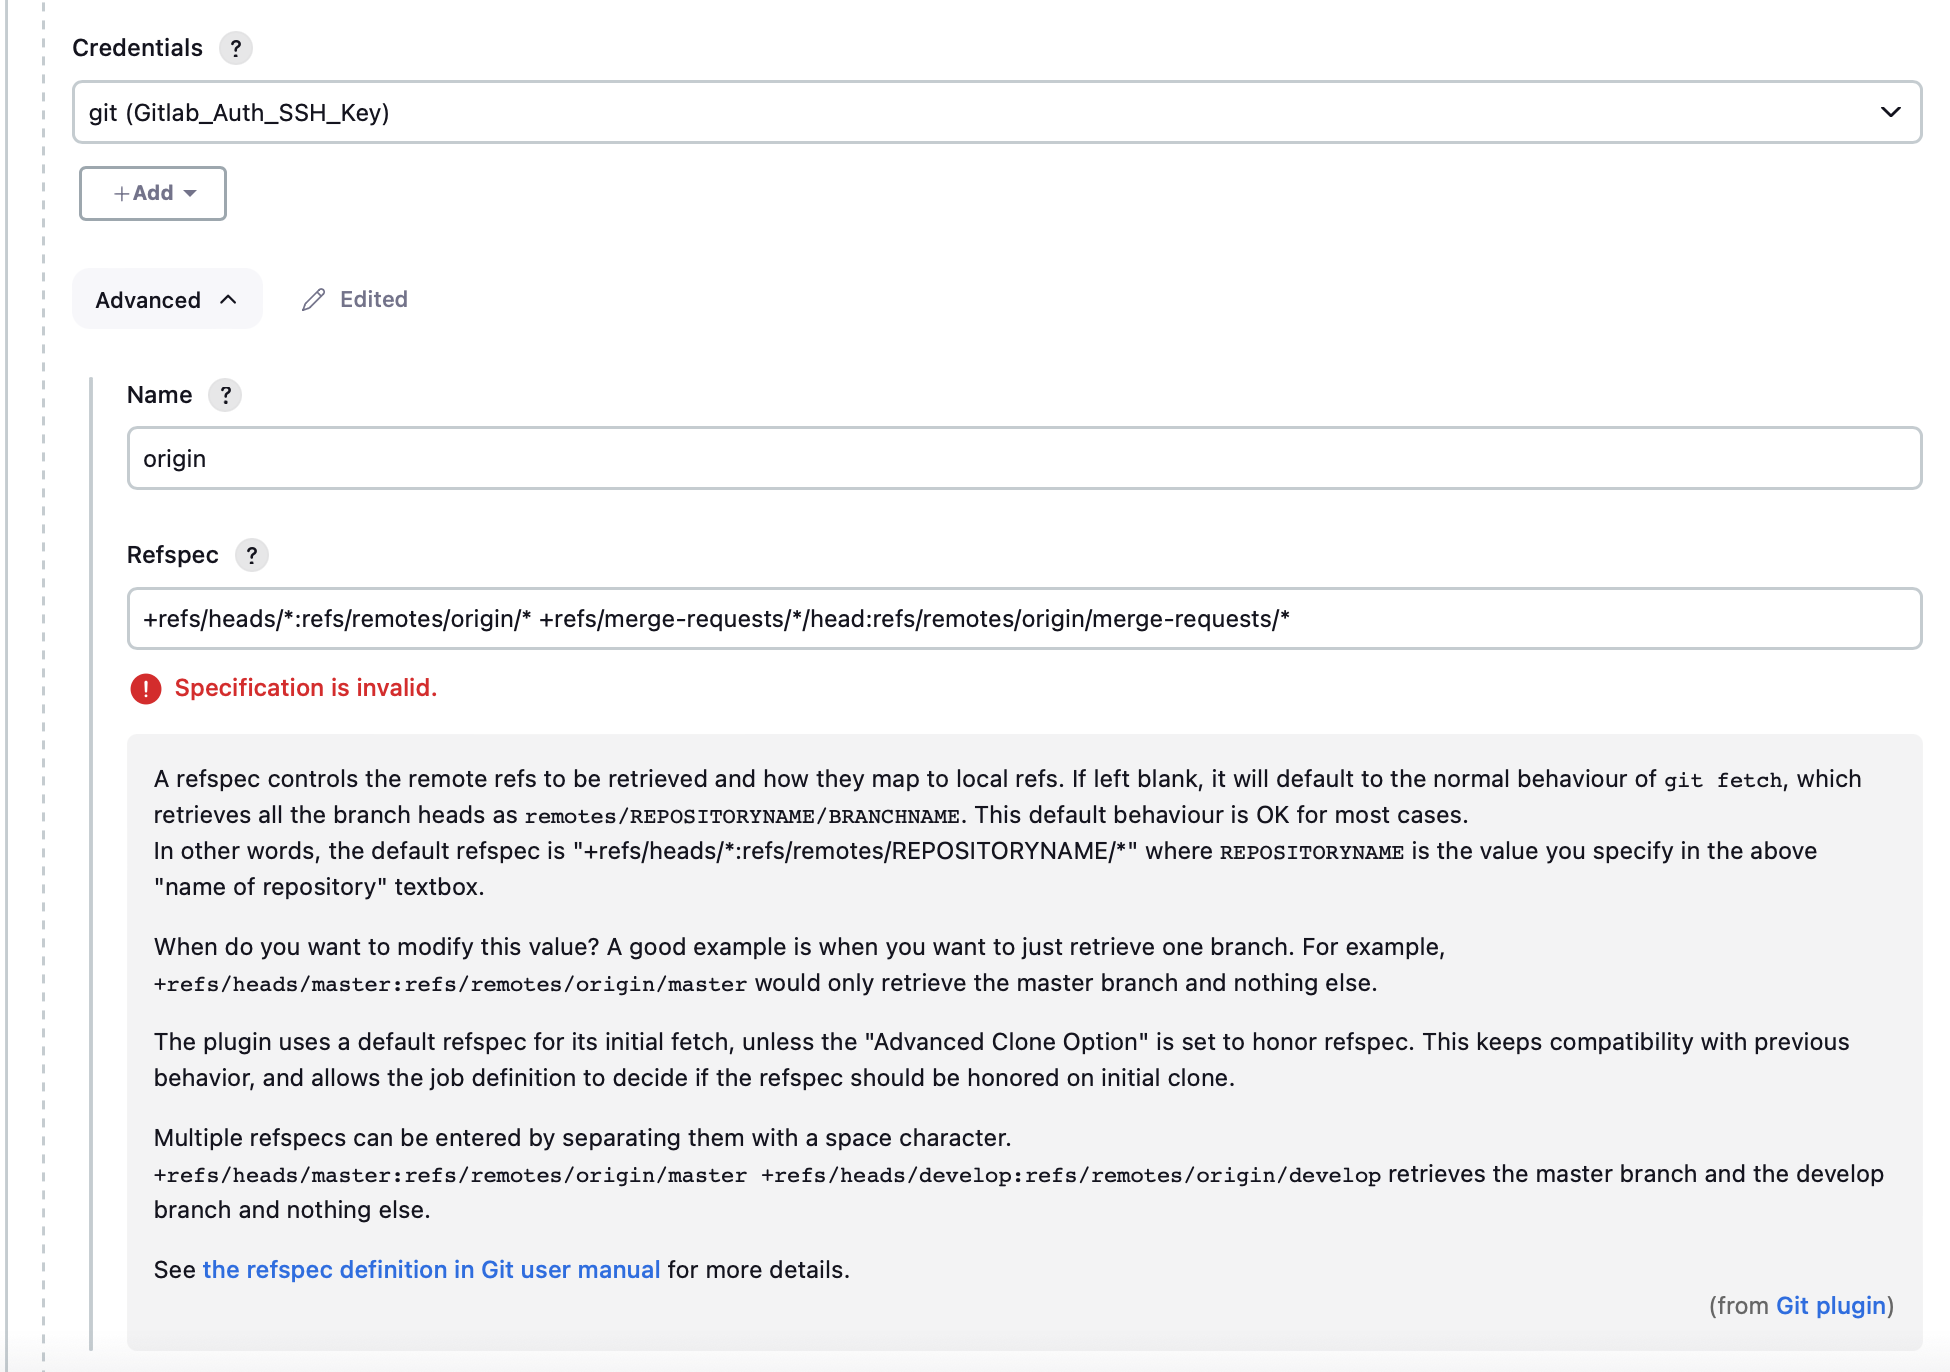
Task: Open the +Add dropdown menu
Action: click(x=152, y=193)
